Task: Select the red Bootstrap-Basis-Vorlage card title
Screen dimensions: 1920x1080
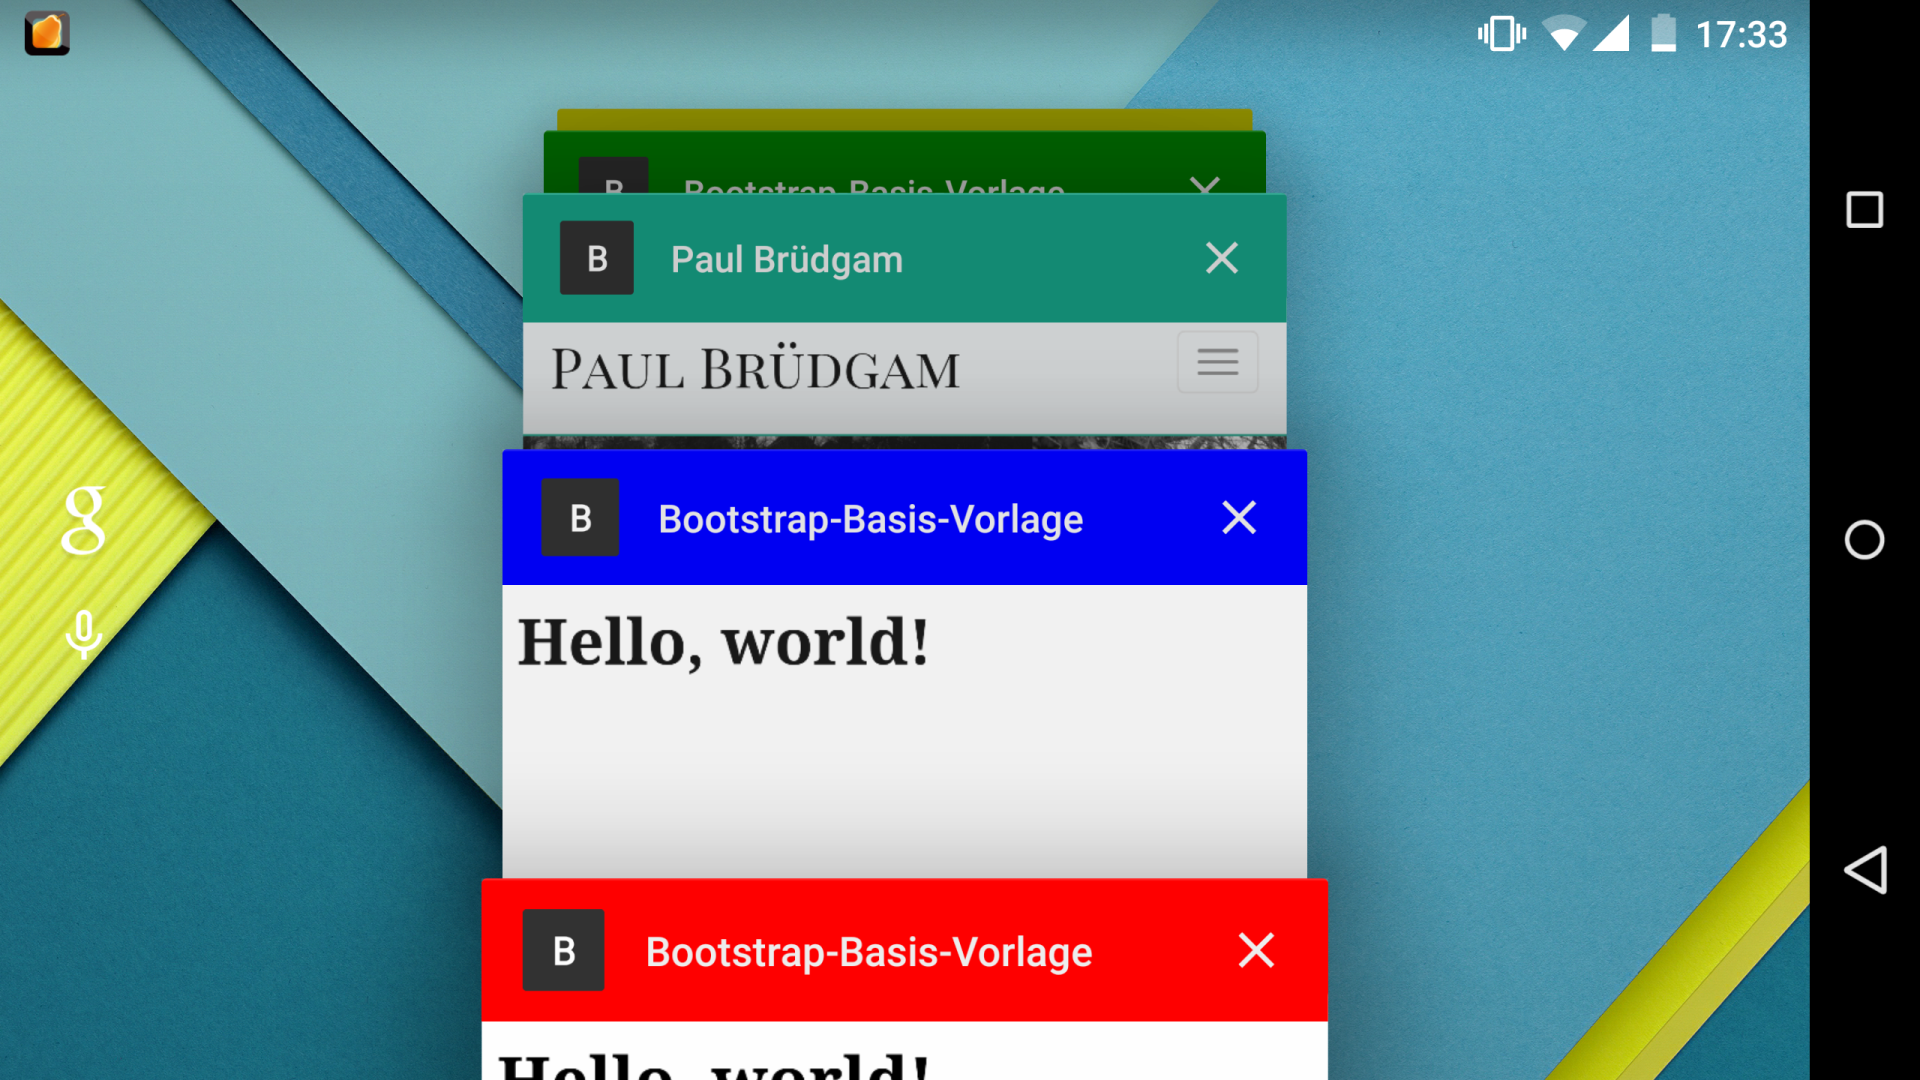Action: [x=869, y=952]
